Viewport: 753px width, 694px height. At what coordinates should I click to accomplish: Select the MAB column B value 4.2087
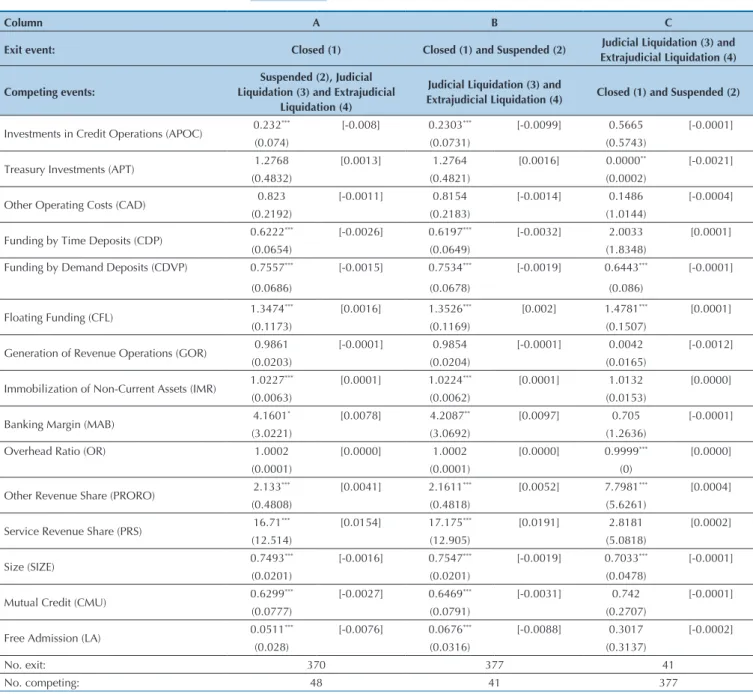coord(449,415)
